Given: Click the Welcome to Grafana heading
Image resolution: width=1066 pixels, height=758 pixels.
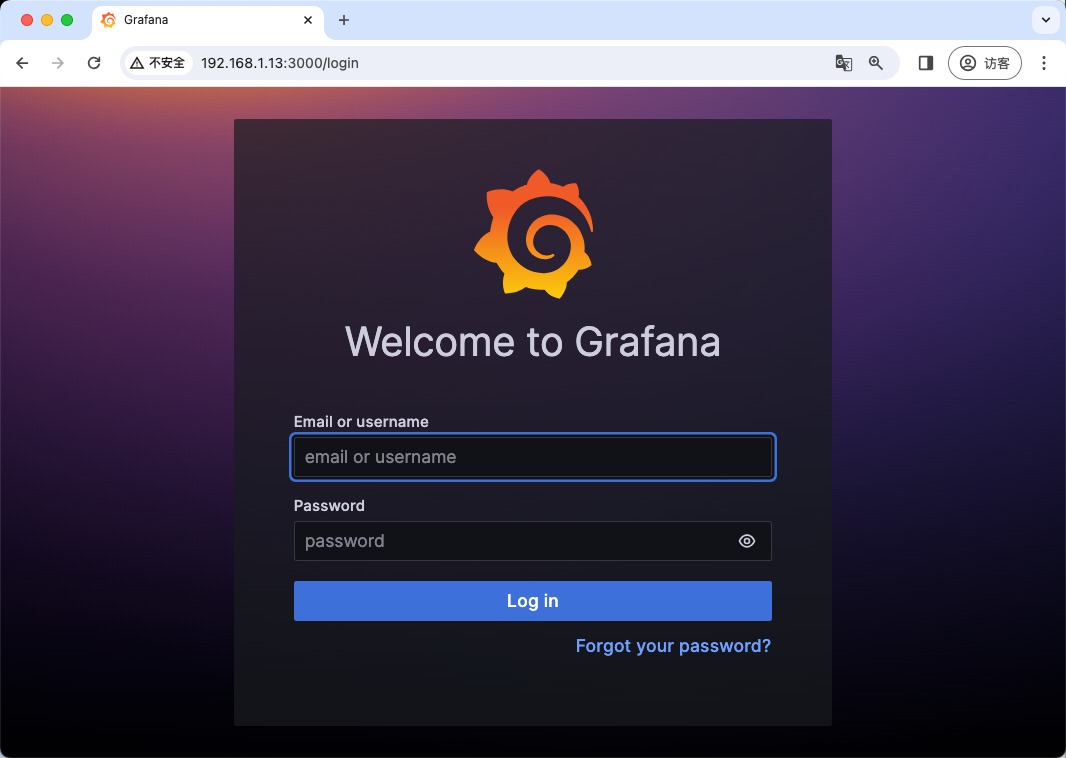Looking at the screenshot, I should tap(533, 341).
